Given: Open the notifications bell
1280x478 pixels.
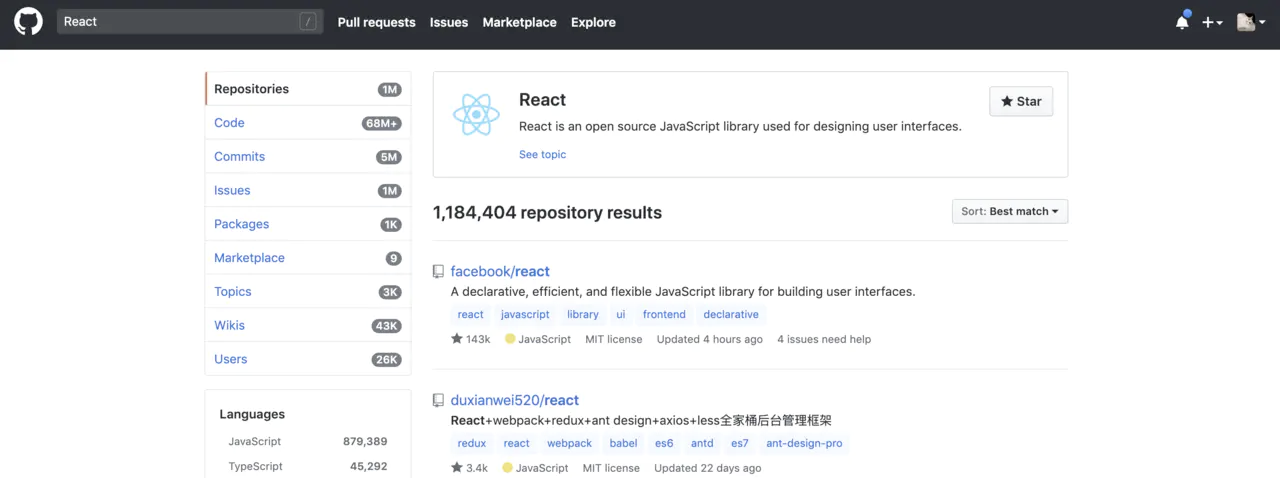Looking at the screenshot, I should 1182,22.
